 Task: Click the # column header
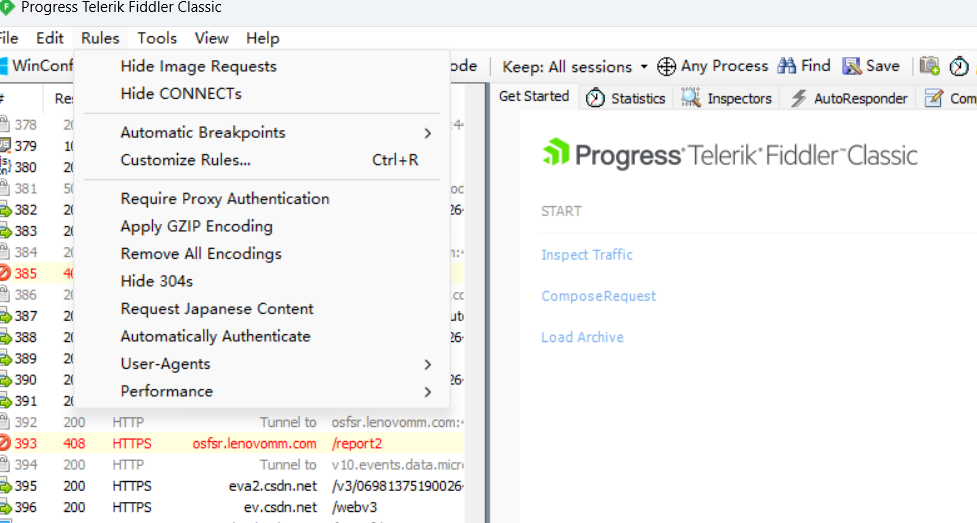21,98
